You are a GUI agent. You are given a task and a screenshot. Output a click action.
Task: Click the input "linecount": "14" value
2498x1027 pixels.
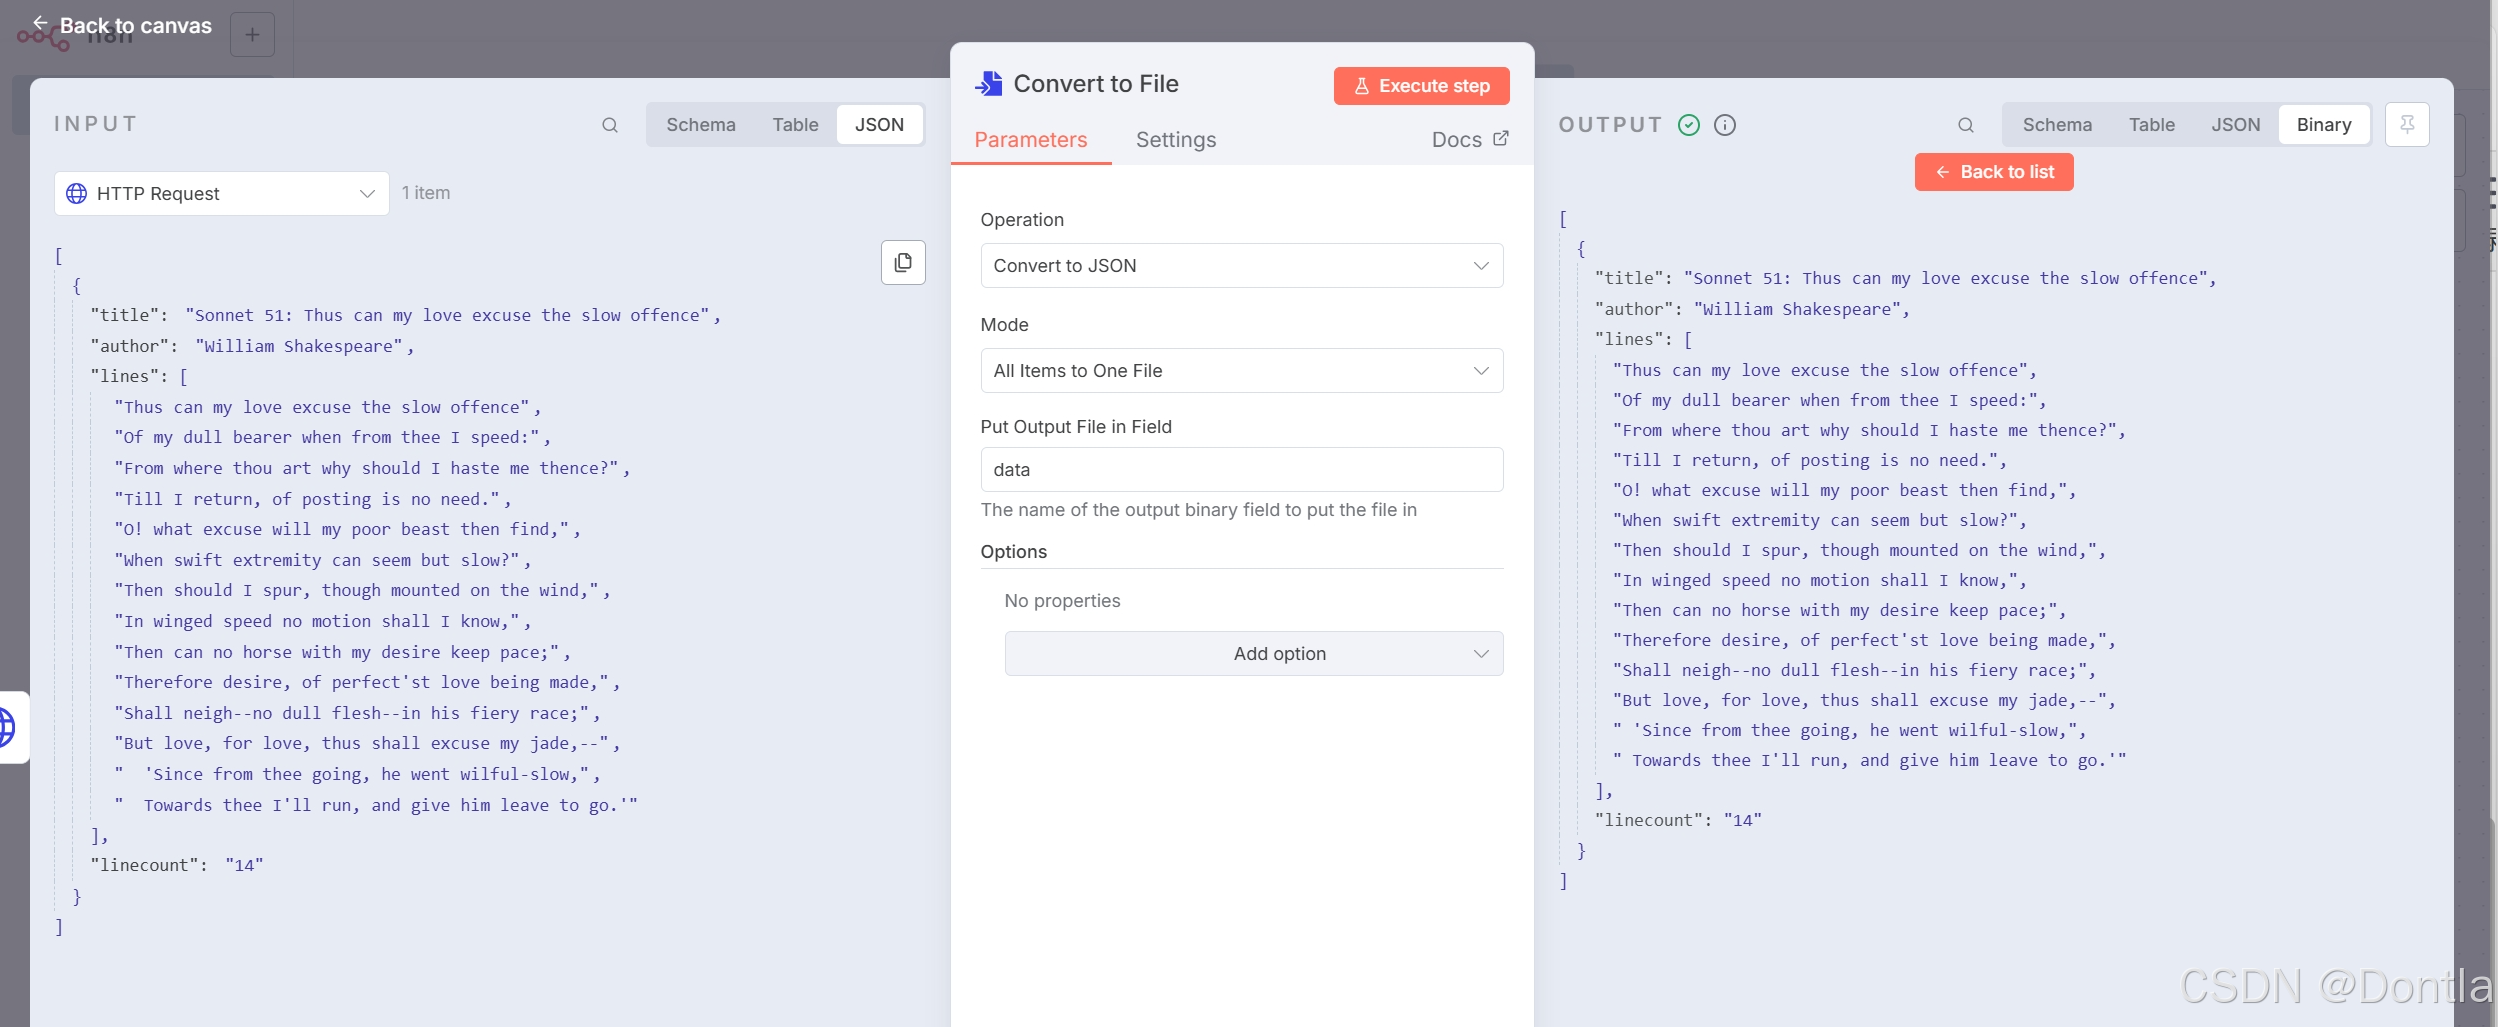pyautogui.click(x=244, y=865)
